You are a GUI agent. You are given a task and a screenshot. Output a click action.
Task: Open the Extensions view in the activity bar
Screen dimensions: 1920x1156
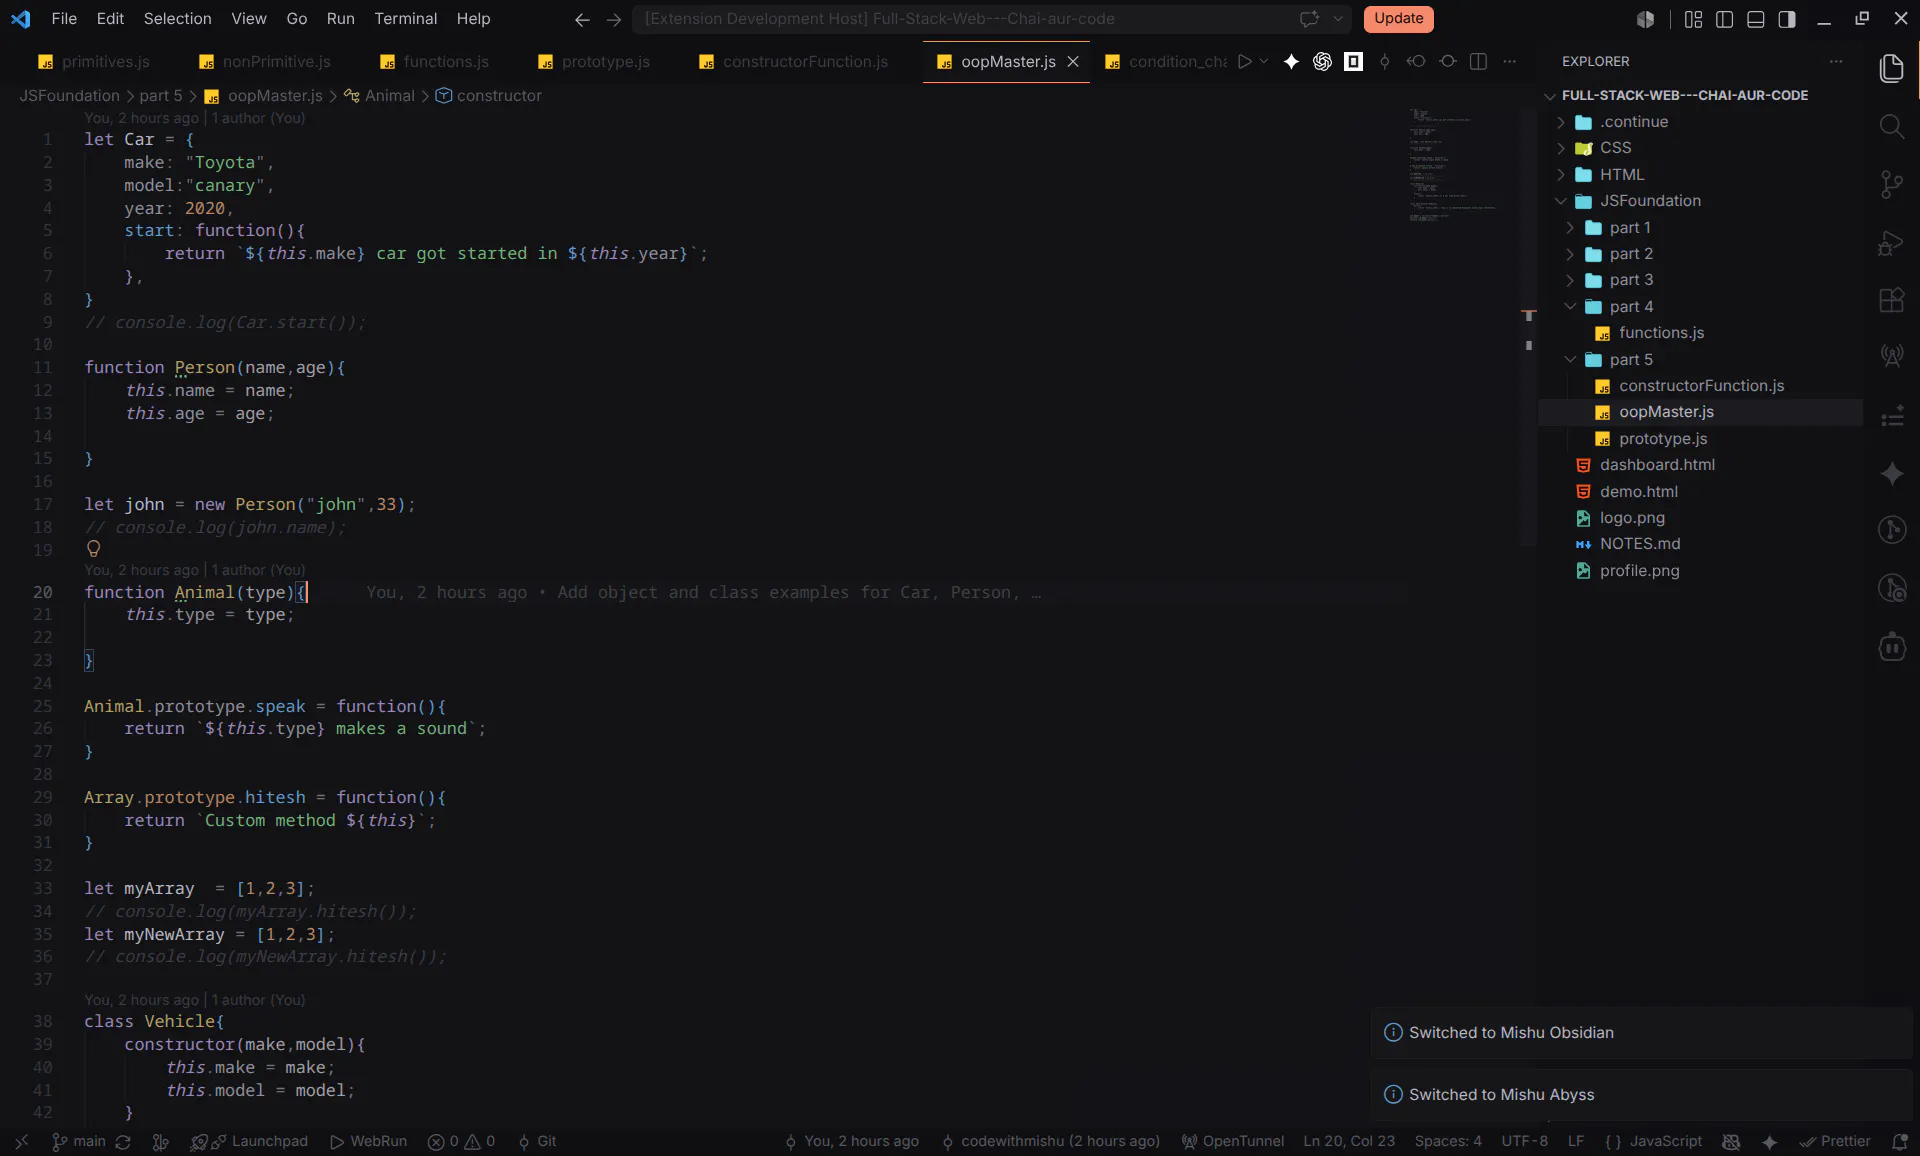[x=1891, y=300]
